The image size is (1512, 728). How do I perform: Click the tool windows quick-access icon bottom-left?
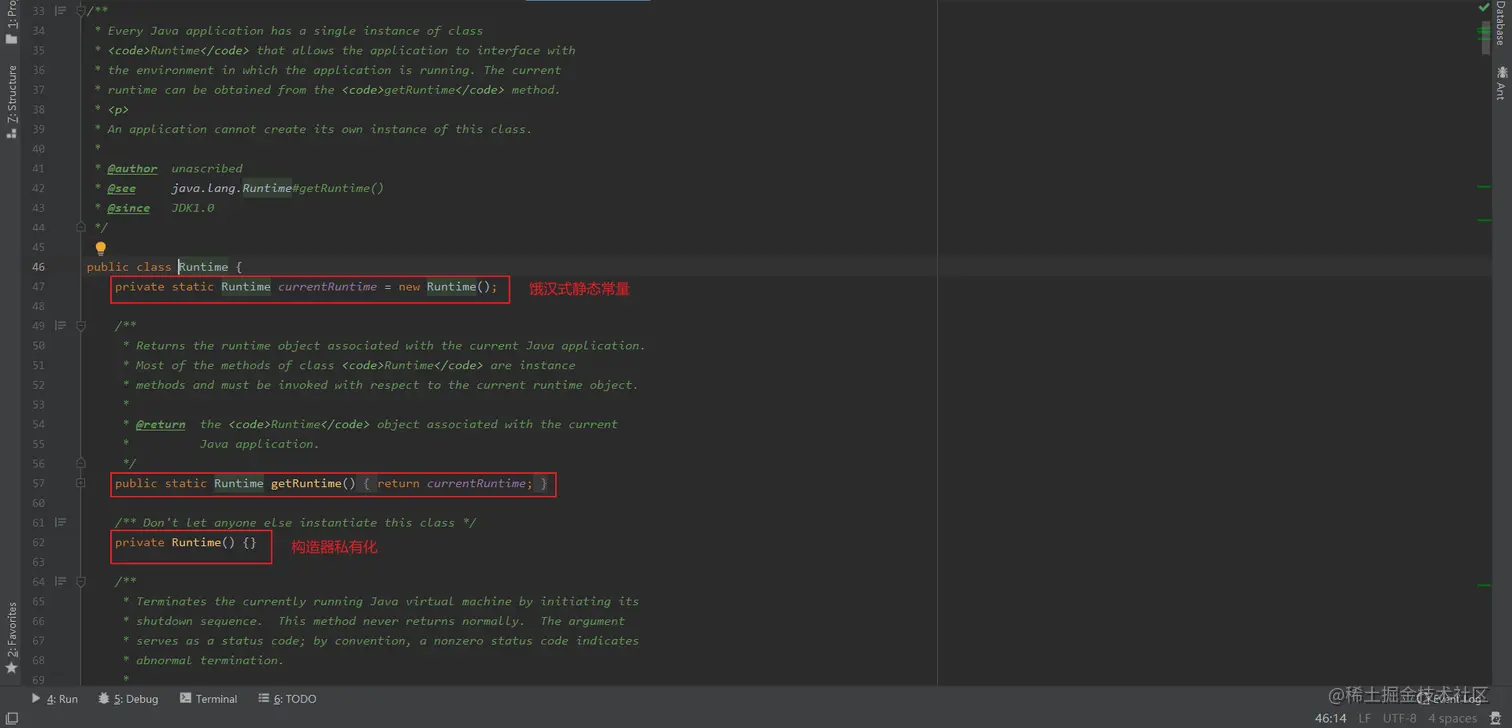pyautogui.click(x=12, y=718)
